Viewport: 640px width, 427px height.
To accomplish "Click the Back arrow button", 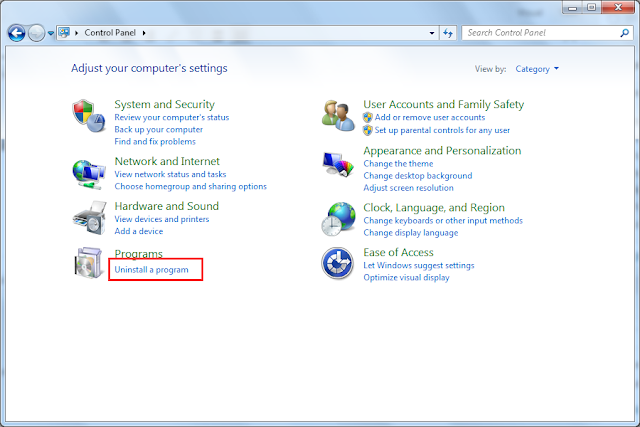I will click(x=17, y=33).
